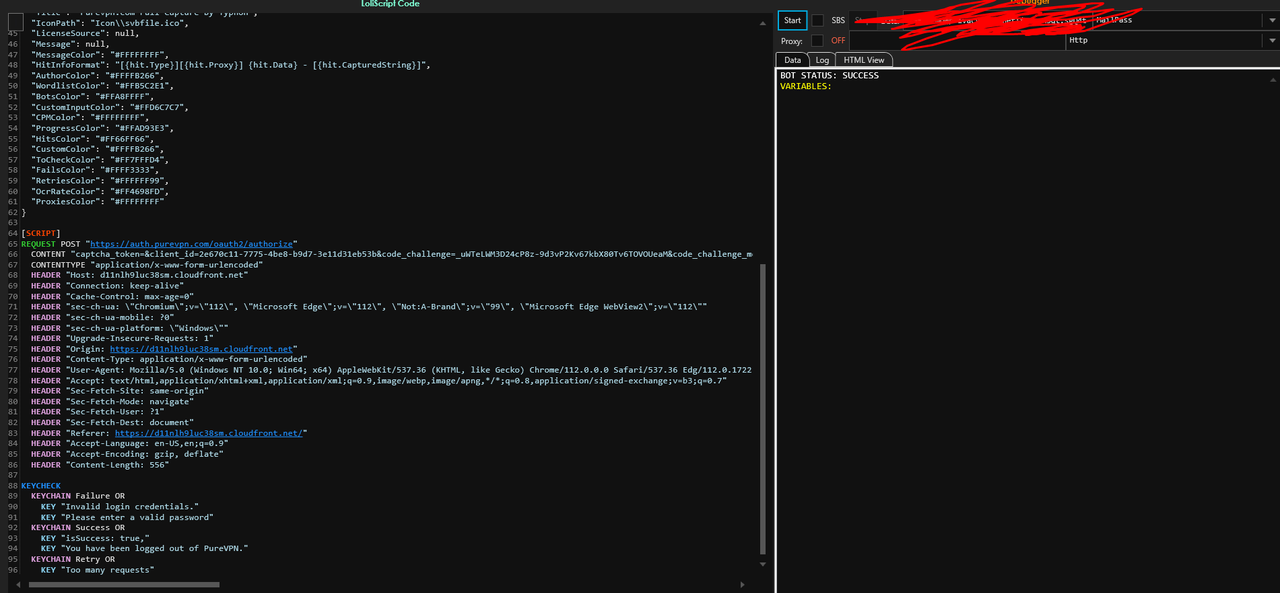This screenshot has width=1280, height=593.
Task: Enable the SBS step-by-step checkbox
Action: [817, 20]
